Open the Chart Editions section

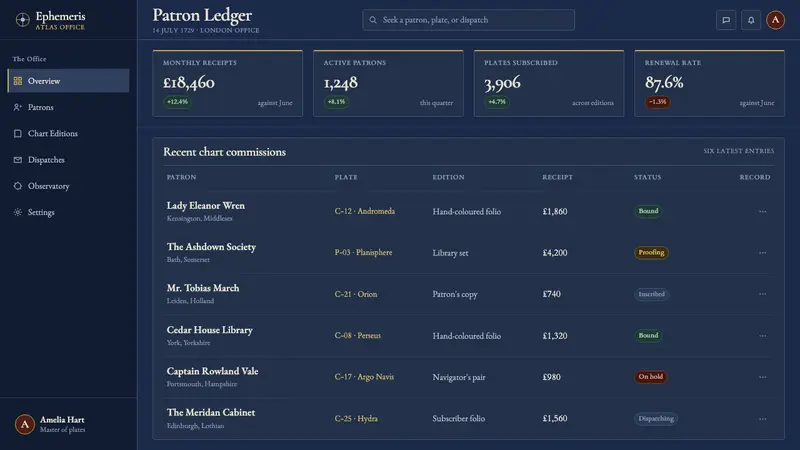68,133
